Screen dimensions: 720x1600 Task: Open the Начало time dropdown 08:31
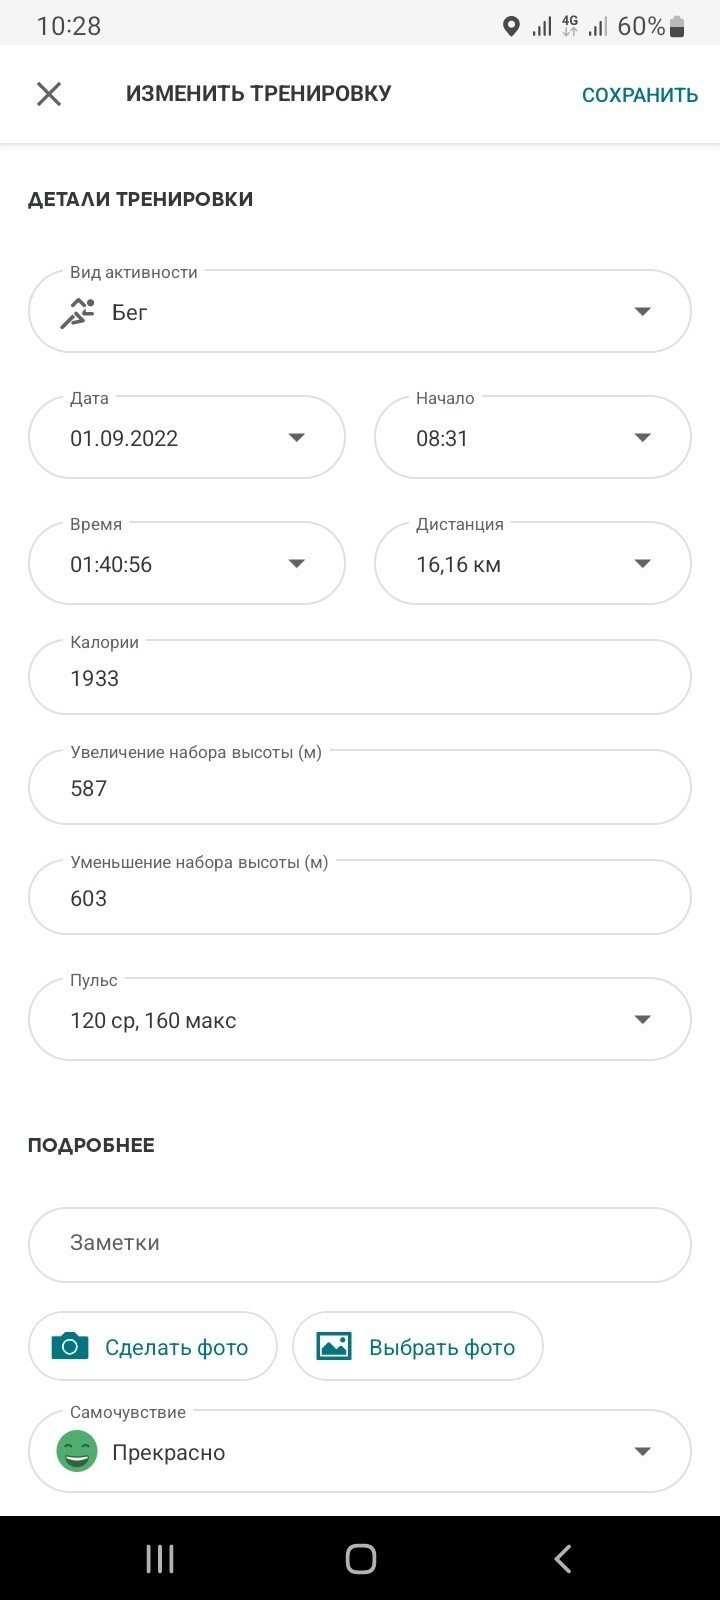[533, 437]
